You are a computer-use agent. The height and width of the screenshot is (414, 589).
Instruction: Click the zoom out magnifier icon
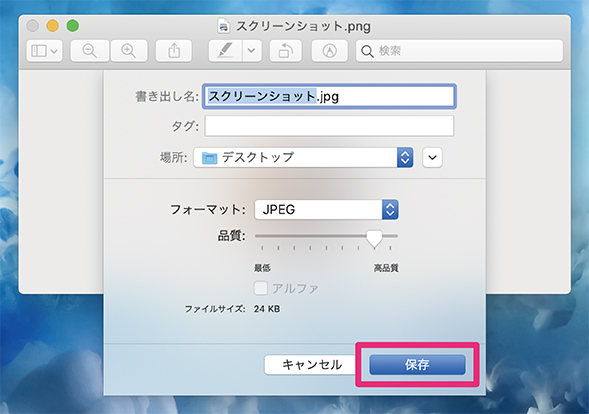(90, 51)
